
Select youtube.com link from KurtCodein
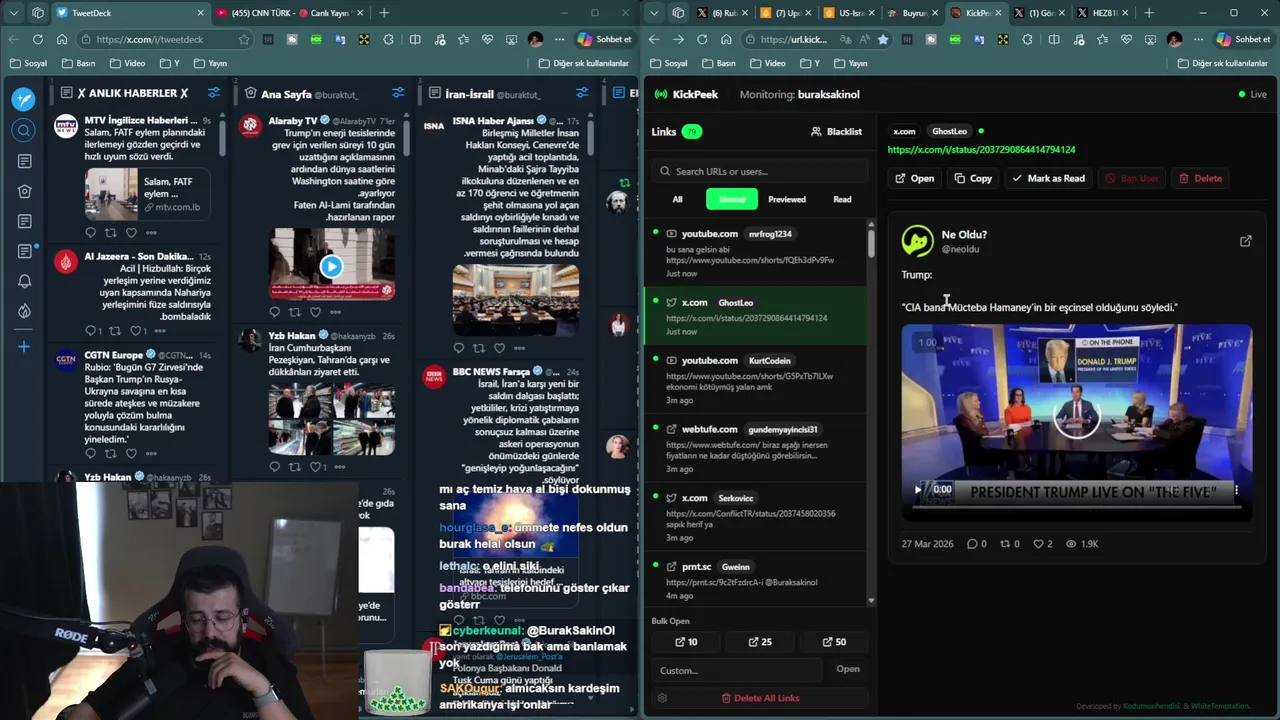pyautogui.click(x=756, y=380)
